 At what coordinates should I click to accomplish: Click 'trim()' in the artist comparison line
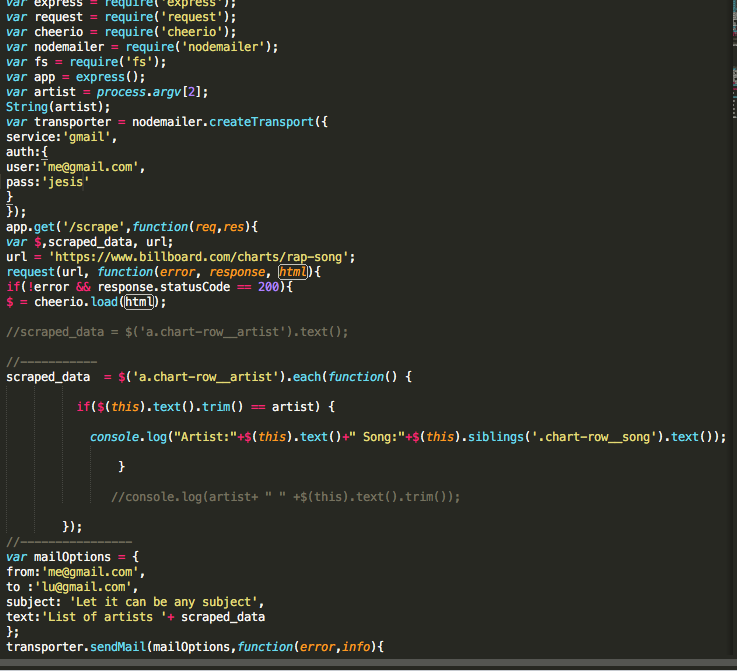click(223, 407)
